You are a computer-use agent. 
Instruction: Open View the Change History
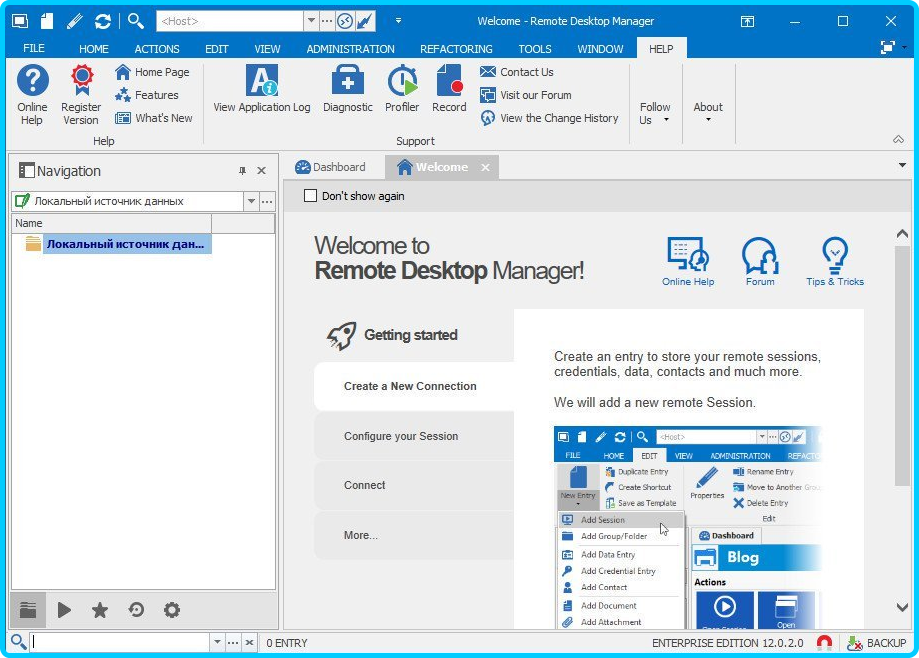coord(549,118)
